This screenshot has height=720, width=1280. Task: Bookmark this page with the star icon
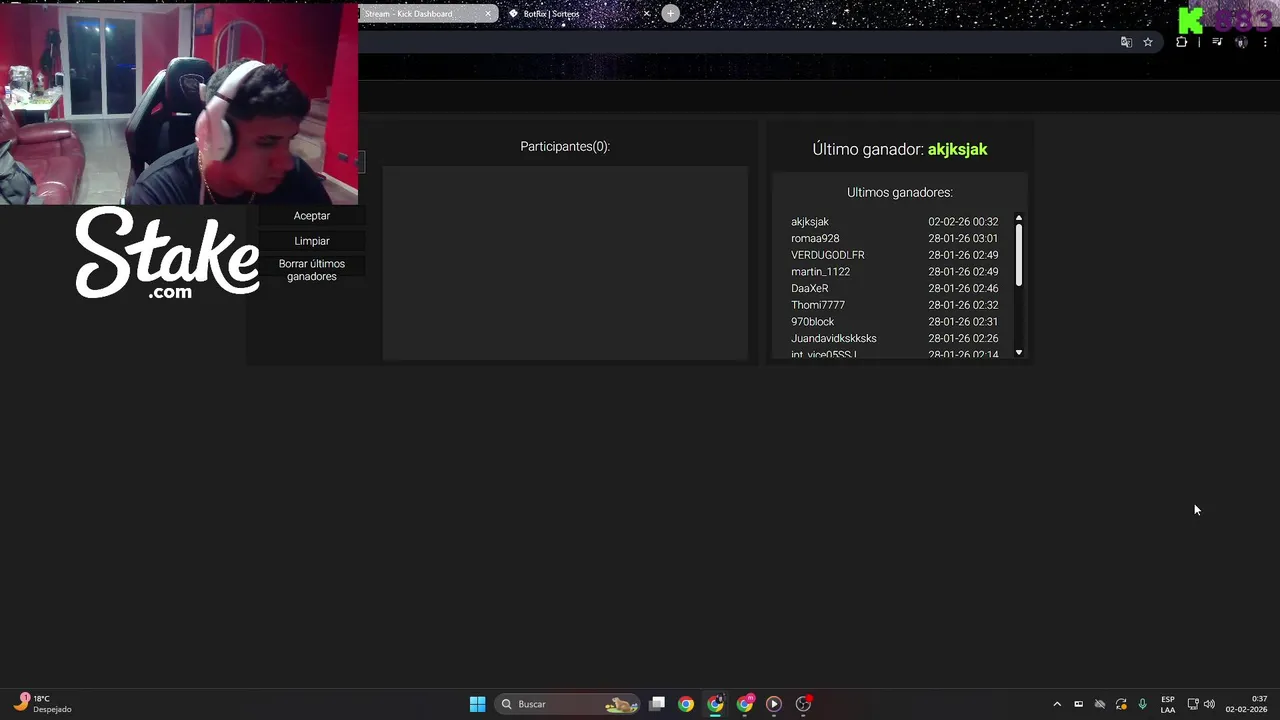(x=1148, y=42)
